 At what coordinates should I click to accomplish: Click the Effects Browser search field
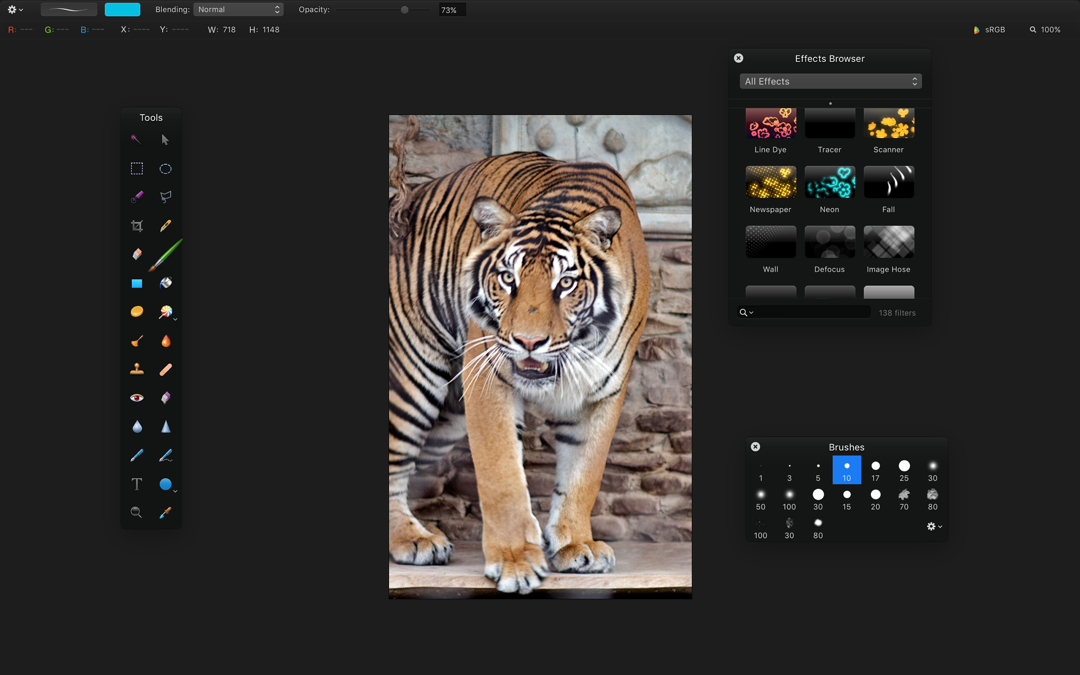[x=804, y=313]
